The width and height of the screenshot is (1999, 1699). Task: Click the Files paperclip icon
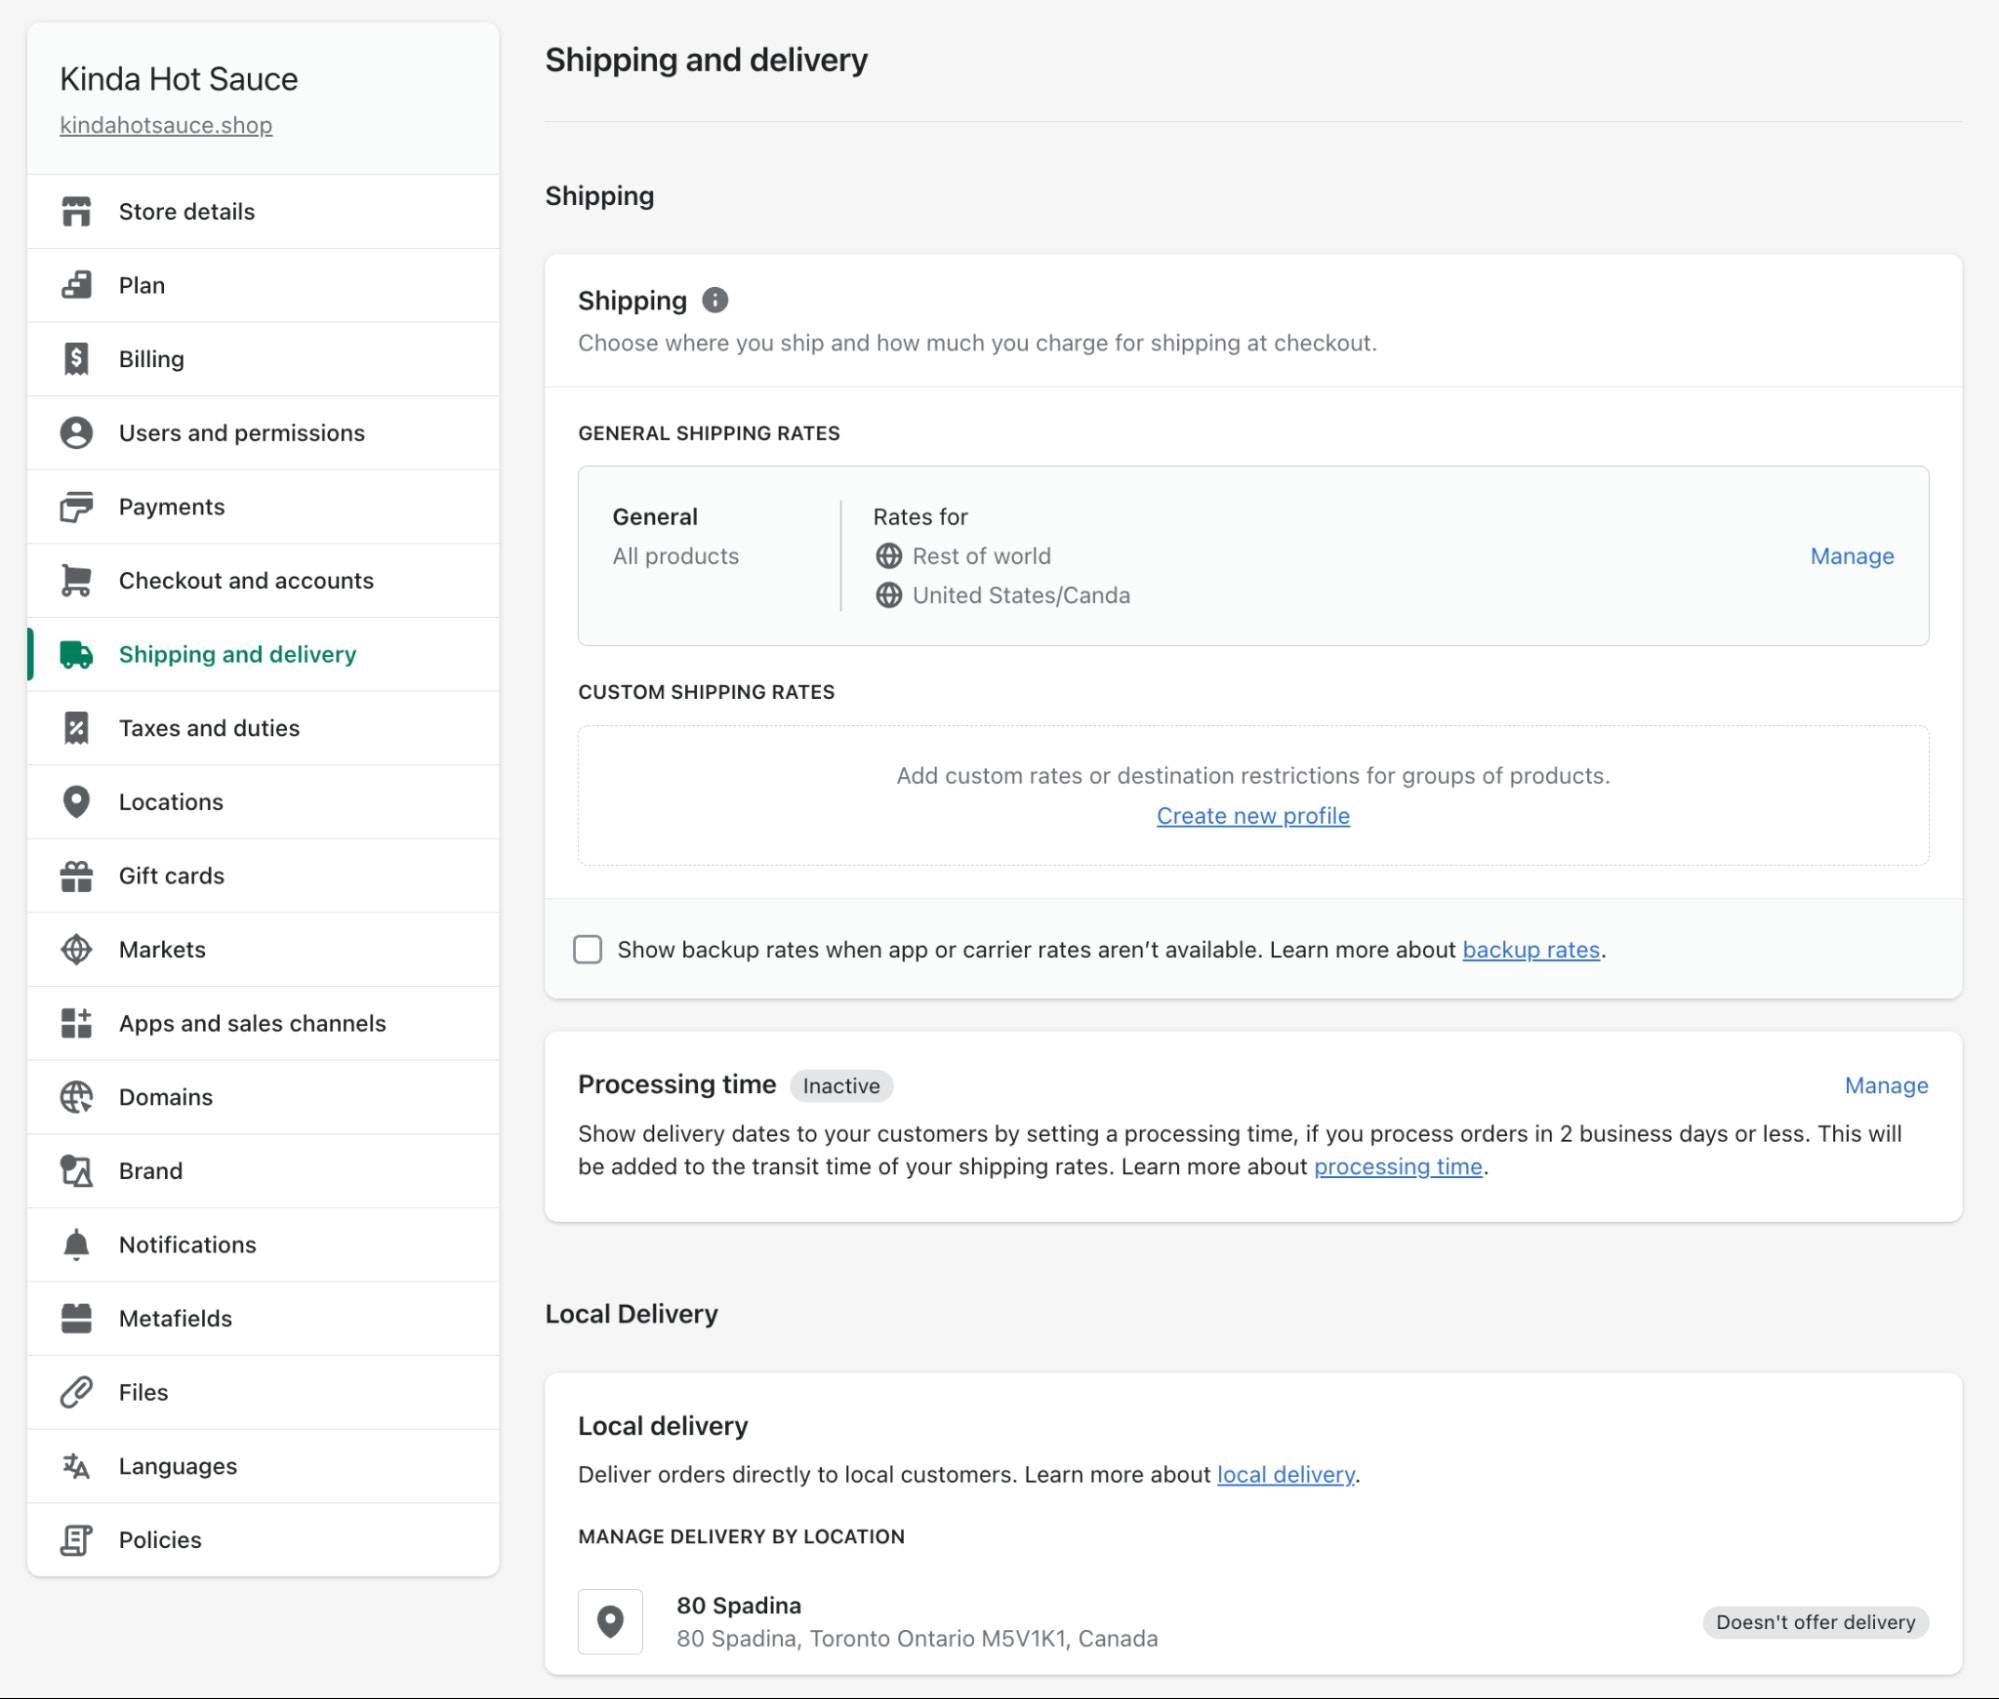(x=76, y=1392)
